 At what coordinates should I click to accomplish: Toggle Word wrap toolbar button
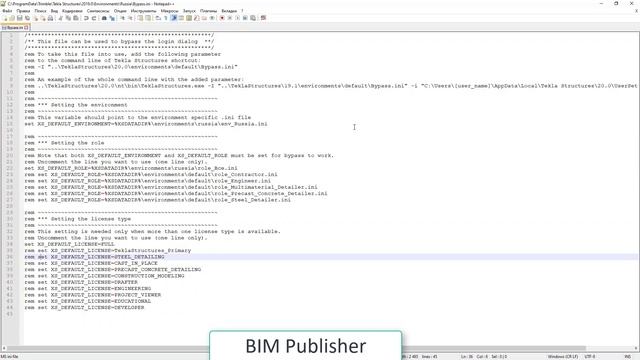click(158, 18)
